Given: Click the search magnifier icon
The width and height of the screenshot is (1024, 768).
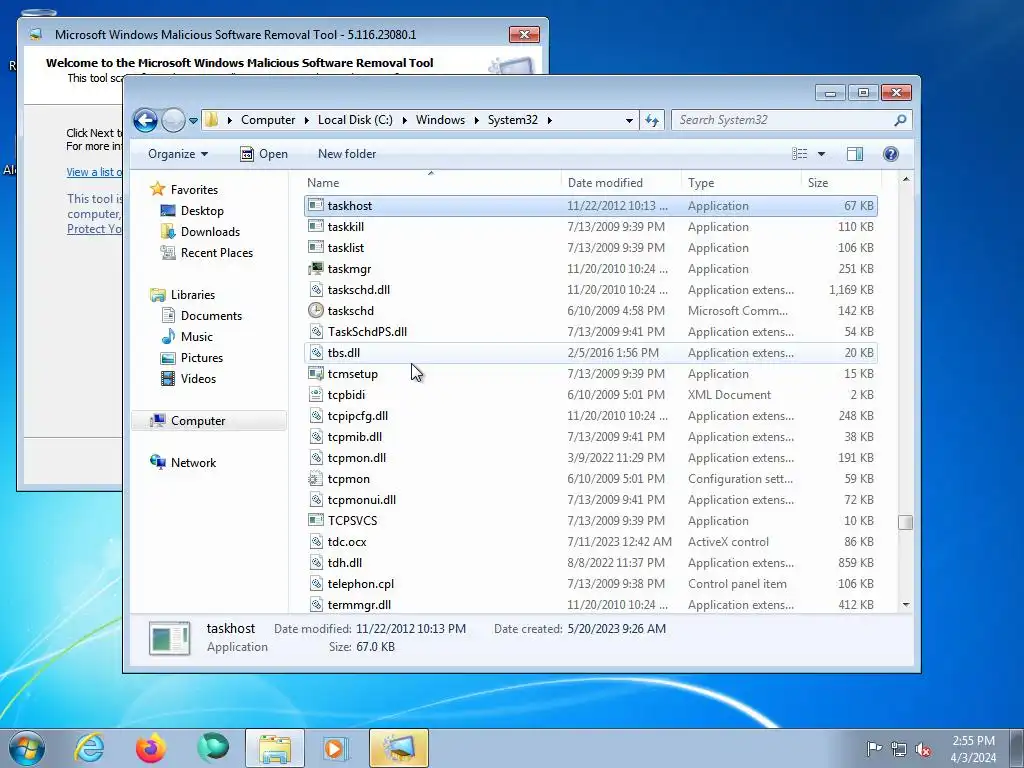Looking at the screenshot, I should coord(901,120).
